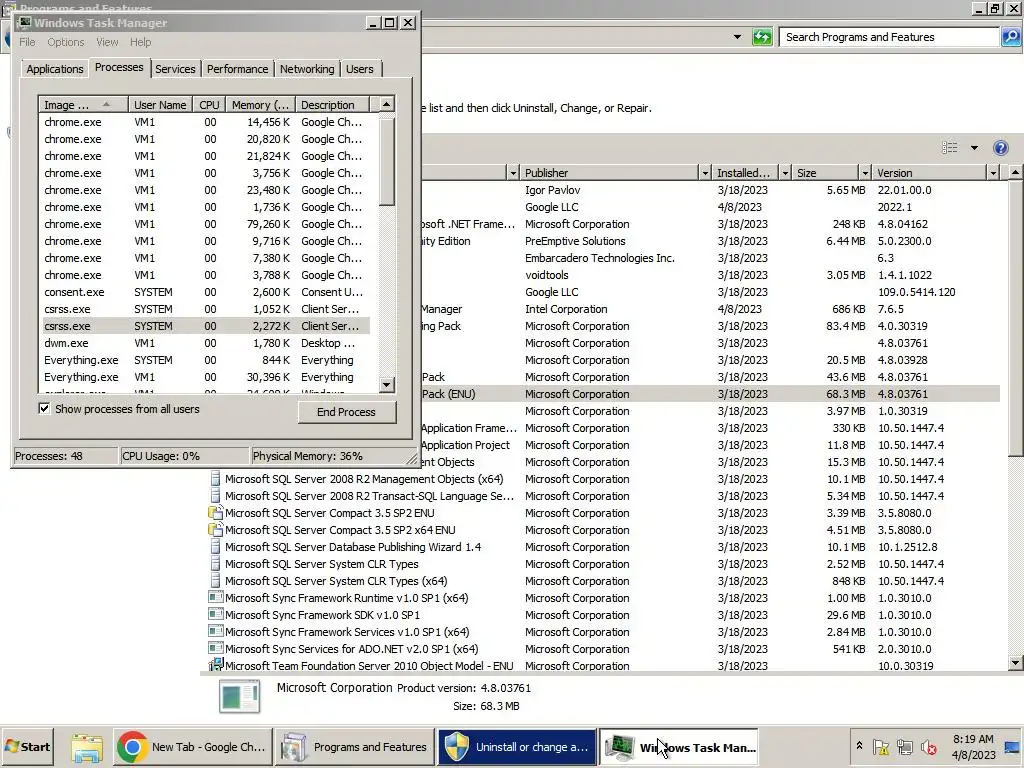Image resolution: width=1024 pixels, height=768 pixels.
Task: Open the Installed On column filter dropdown
Action: (785, 173)
